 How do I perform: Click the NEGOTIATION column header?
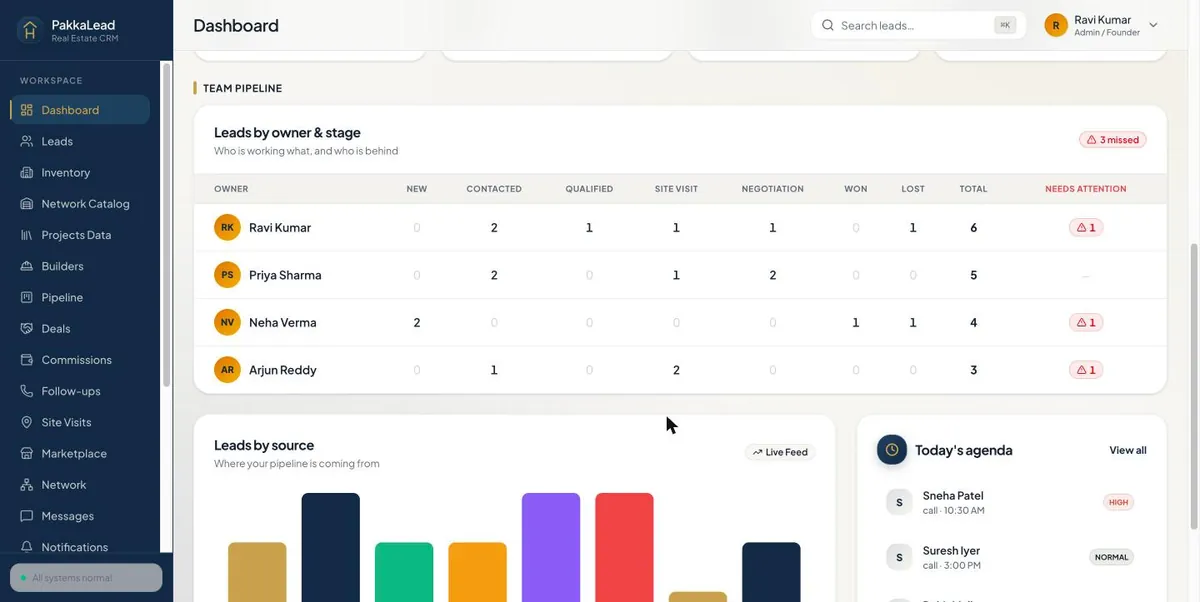point(773,189)
